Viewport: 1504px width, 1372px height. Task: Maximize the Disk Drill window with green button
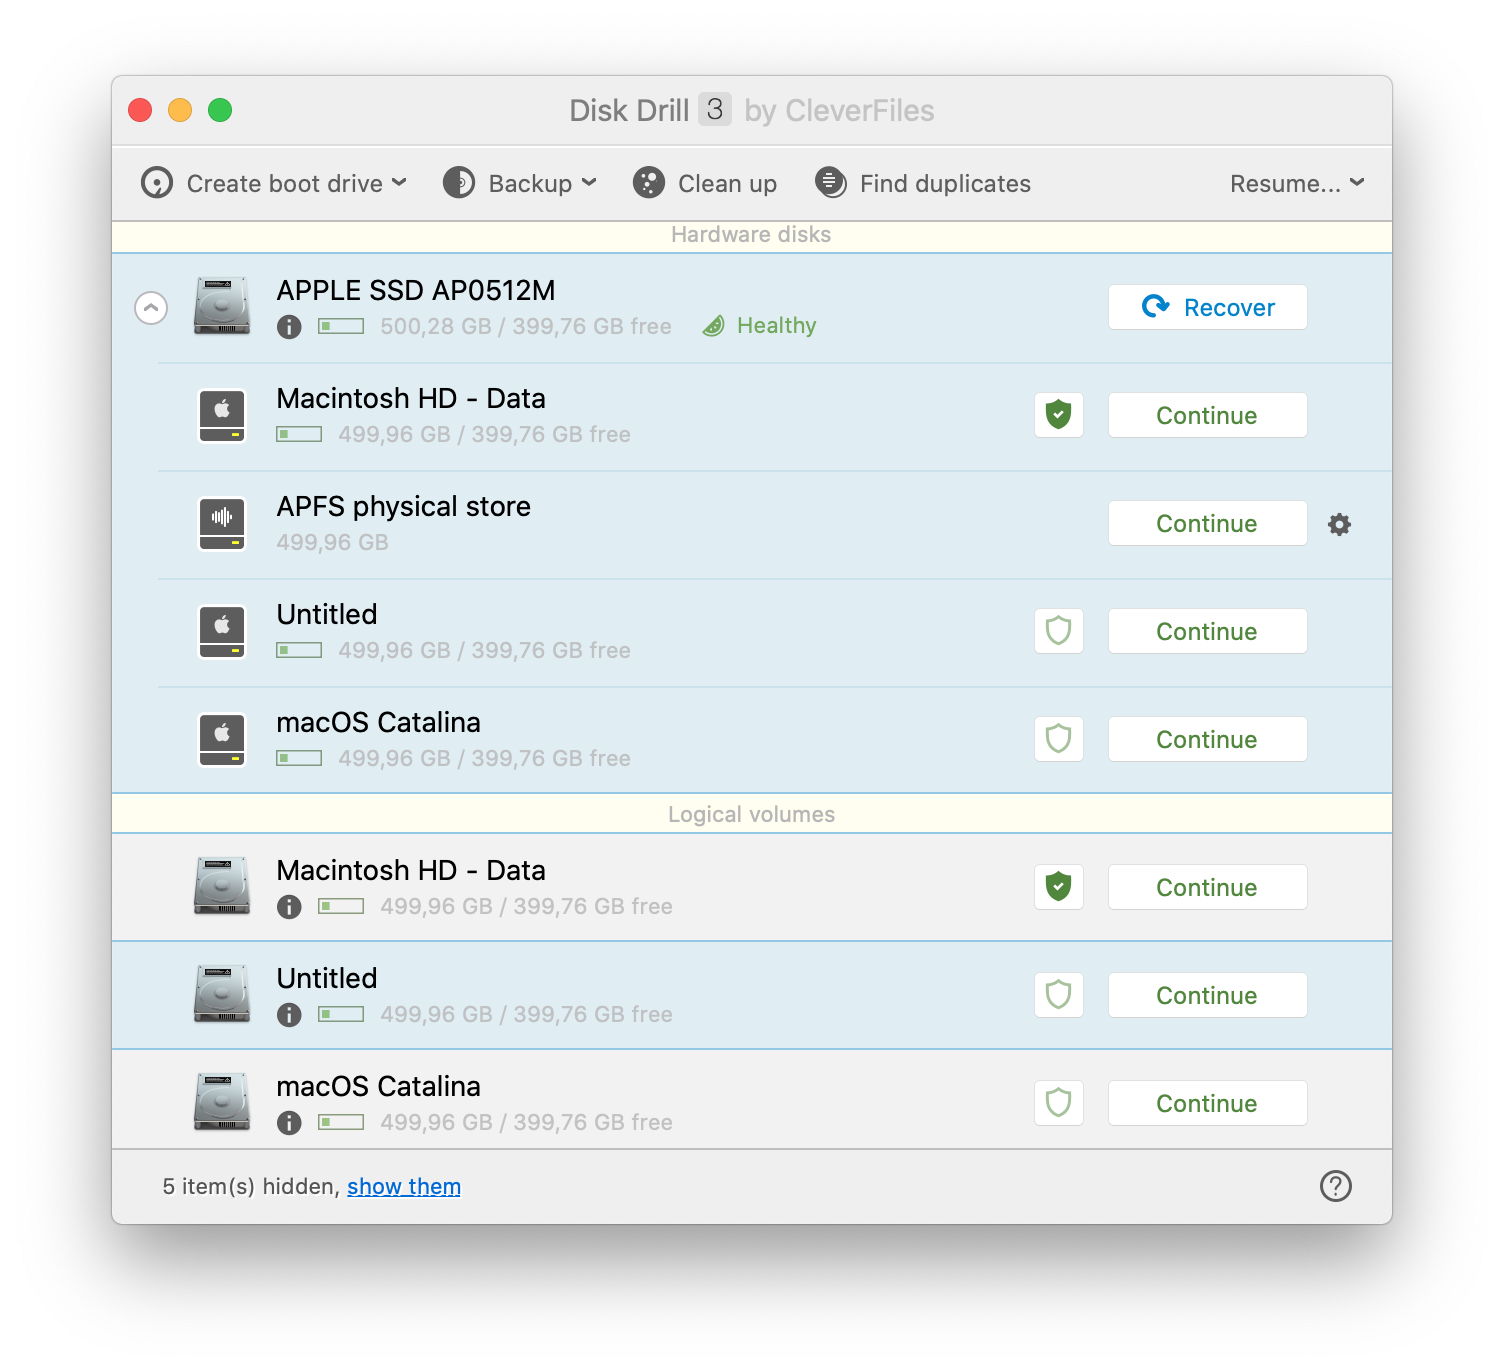pyautogui.click(x=220, y=110)
